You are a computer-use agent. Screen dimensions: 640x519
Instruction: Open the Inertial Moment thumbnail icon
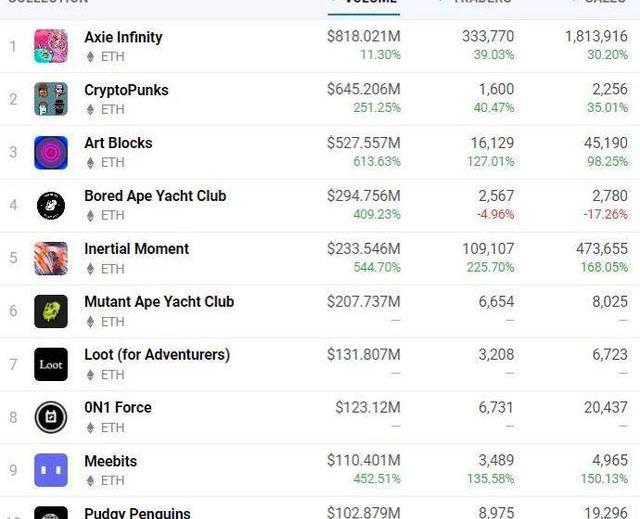(x=51, y=258)
